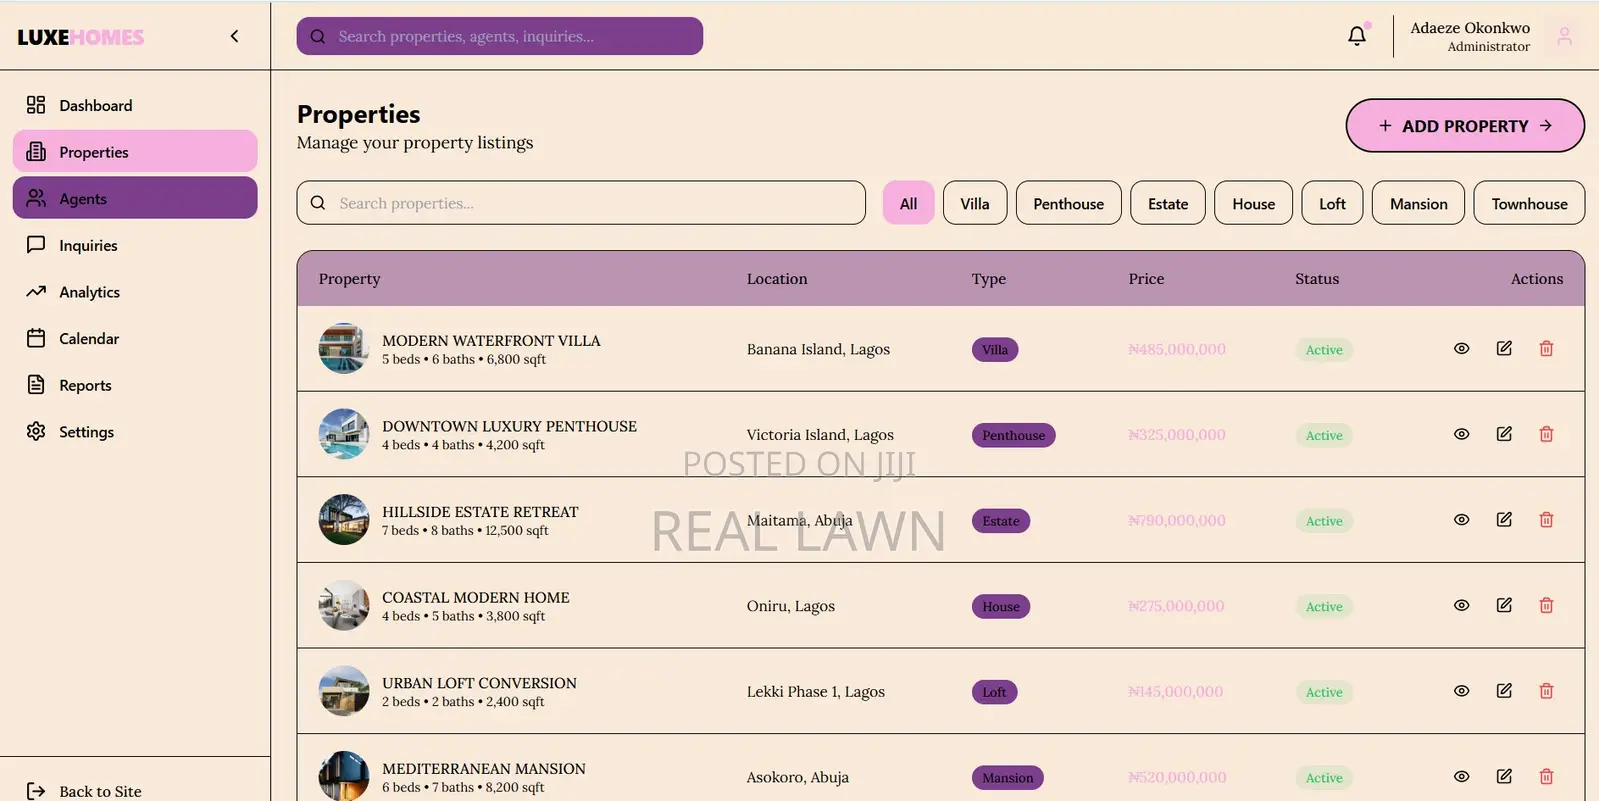Viewport: 1599px width, 801px height.
Task: View Coastal Modern Home with eye icon
Action: click(1461, 605)
